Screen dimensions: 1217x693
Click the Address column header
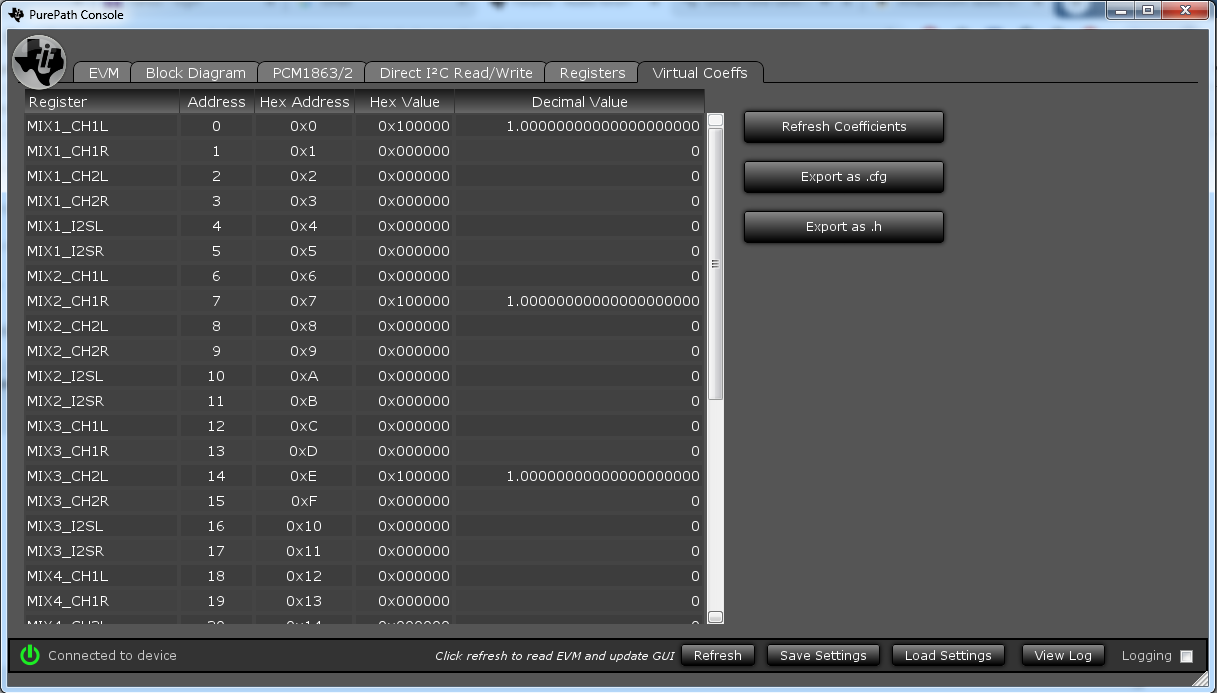coord(216,102)
